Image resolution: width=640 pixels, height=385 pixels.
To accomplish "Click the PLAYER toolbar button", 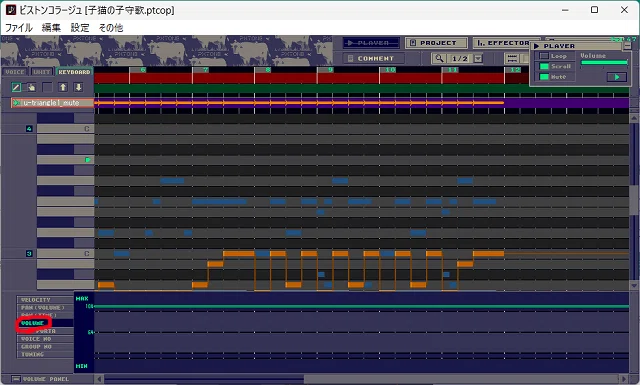I will coord(371,43).
